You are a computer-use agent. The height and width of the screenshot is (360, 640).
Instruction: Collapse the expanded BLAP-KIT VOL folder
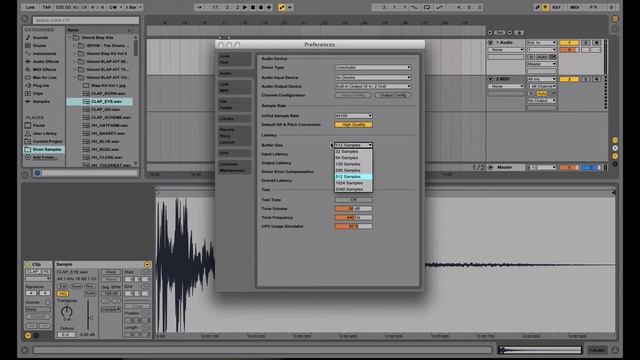pos(75,78)
